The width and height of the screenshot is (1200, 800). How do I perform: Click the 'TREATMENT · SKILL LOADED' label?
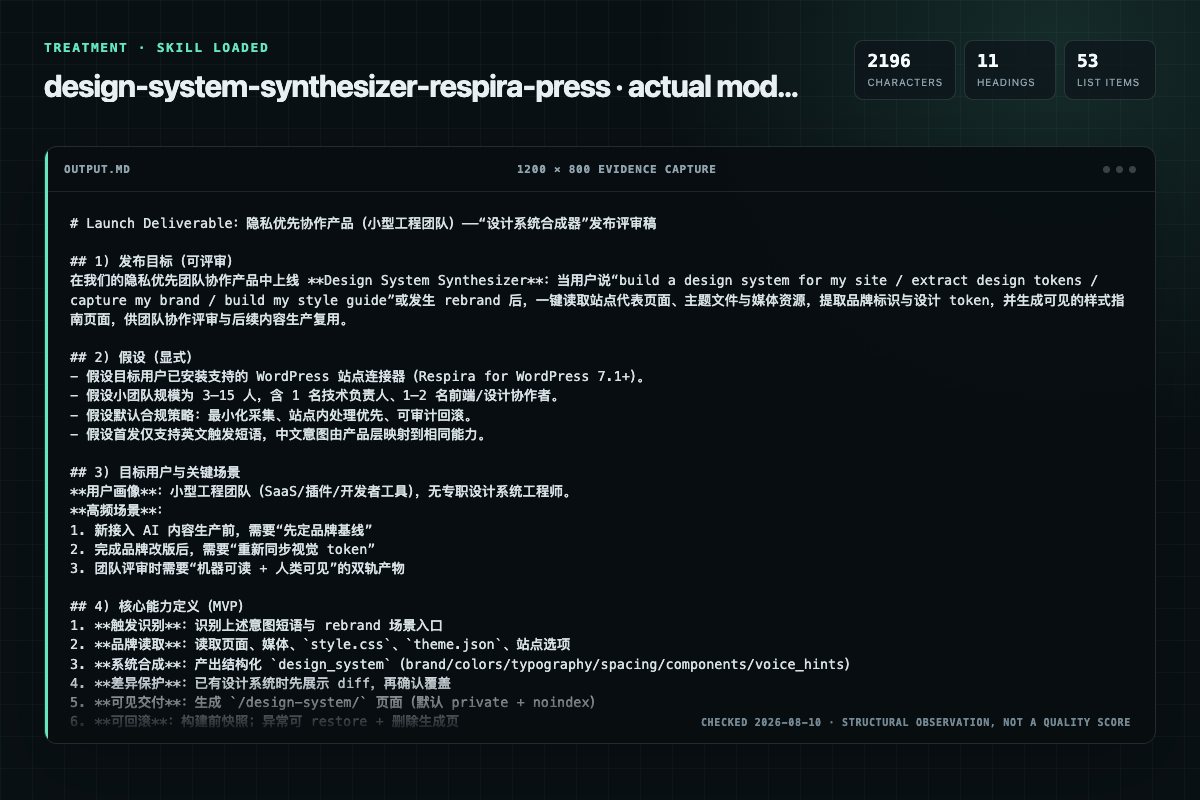tap(156, 47)
